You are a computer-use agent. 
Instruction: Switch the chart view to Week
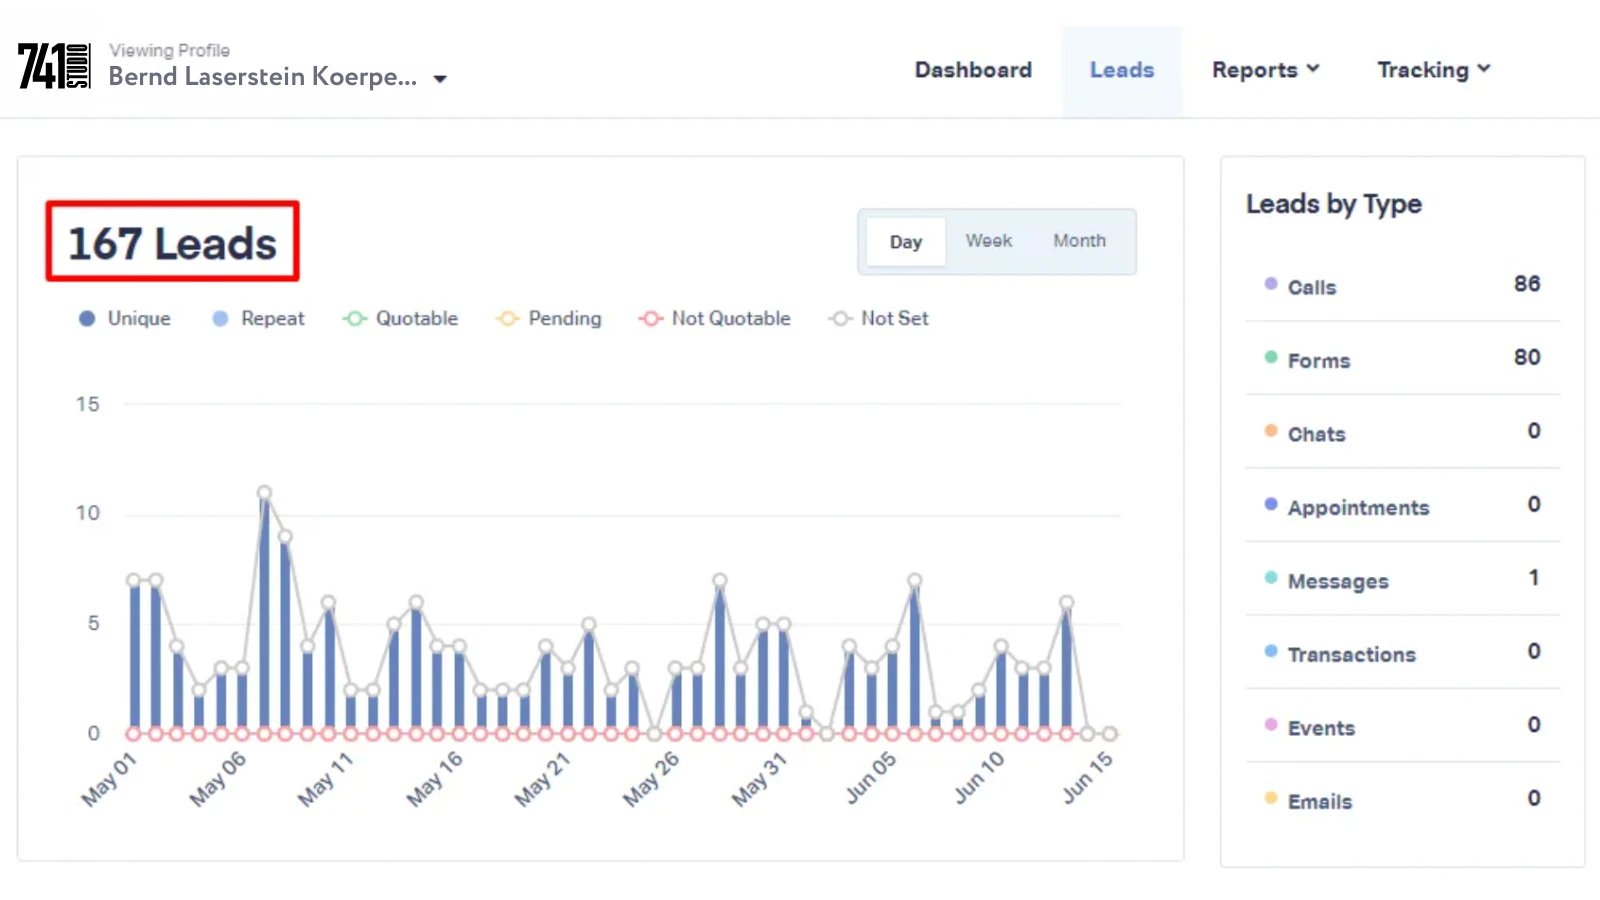tap(988, 241)
